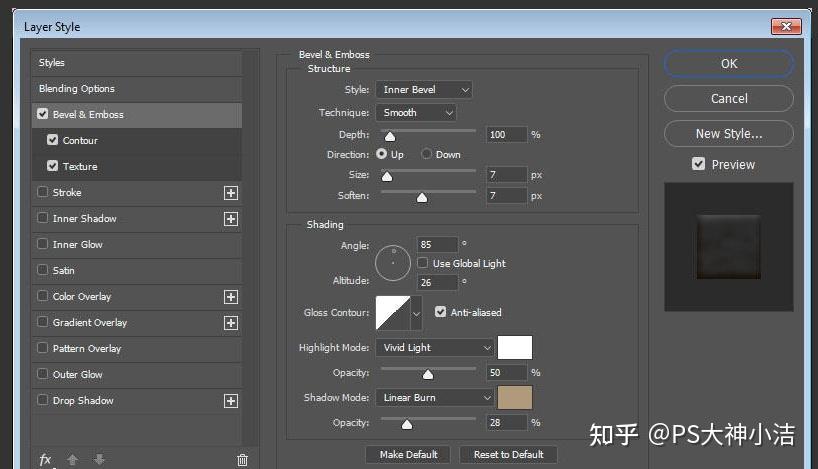Click the white highlight color swatch
This screenshot has width=818, height=469.
tap(515, 347)
